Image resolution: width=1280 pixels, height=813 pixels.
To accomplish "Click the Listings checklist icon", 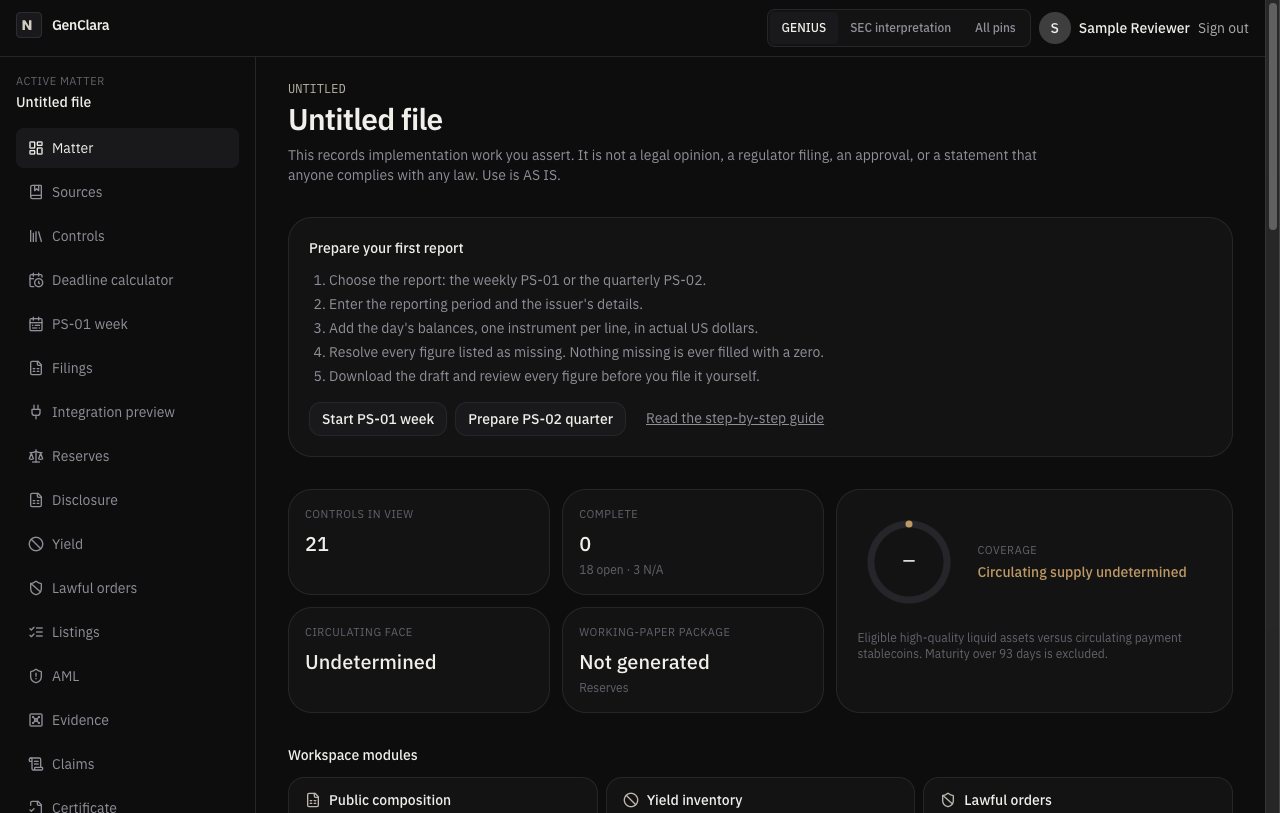I will click(36, 632).
